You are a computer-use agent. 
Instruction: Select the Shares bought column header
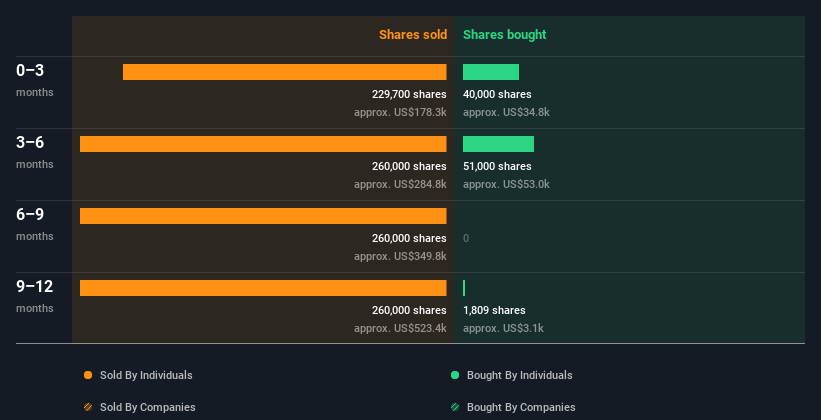pyautogui.click(x=504, y=35)
